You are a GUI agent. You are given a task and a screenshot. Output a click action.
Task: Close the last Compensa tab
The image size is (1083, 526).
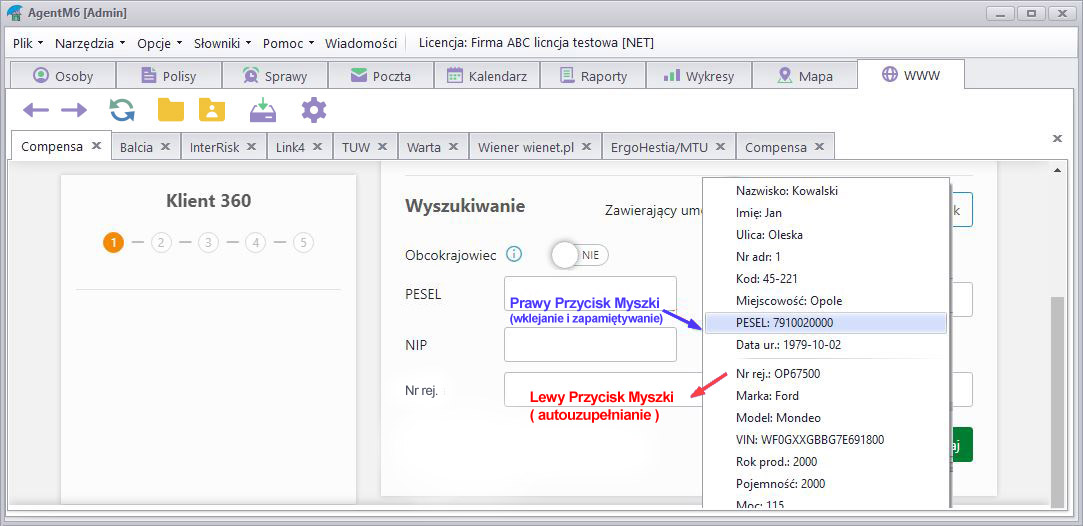819,146
